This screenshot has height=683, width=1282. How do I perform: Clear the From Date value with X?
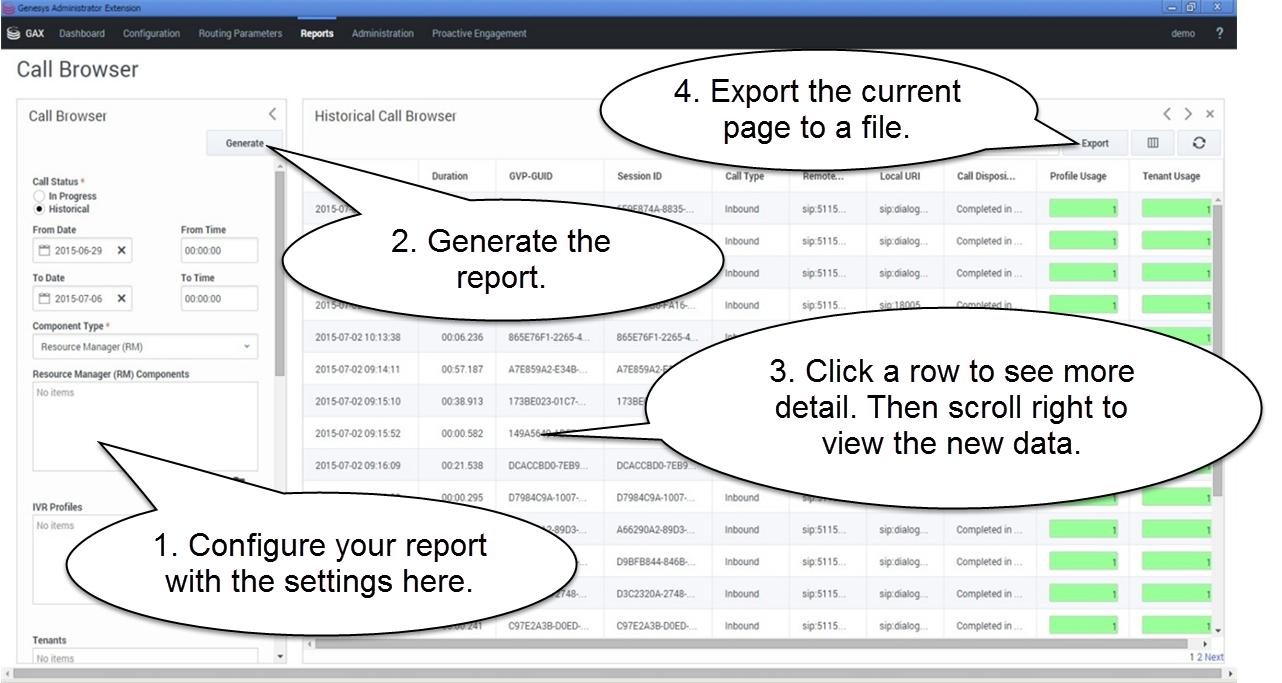(x=121, y=251)
